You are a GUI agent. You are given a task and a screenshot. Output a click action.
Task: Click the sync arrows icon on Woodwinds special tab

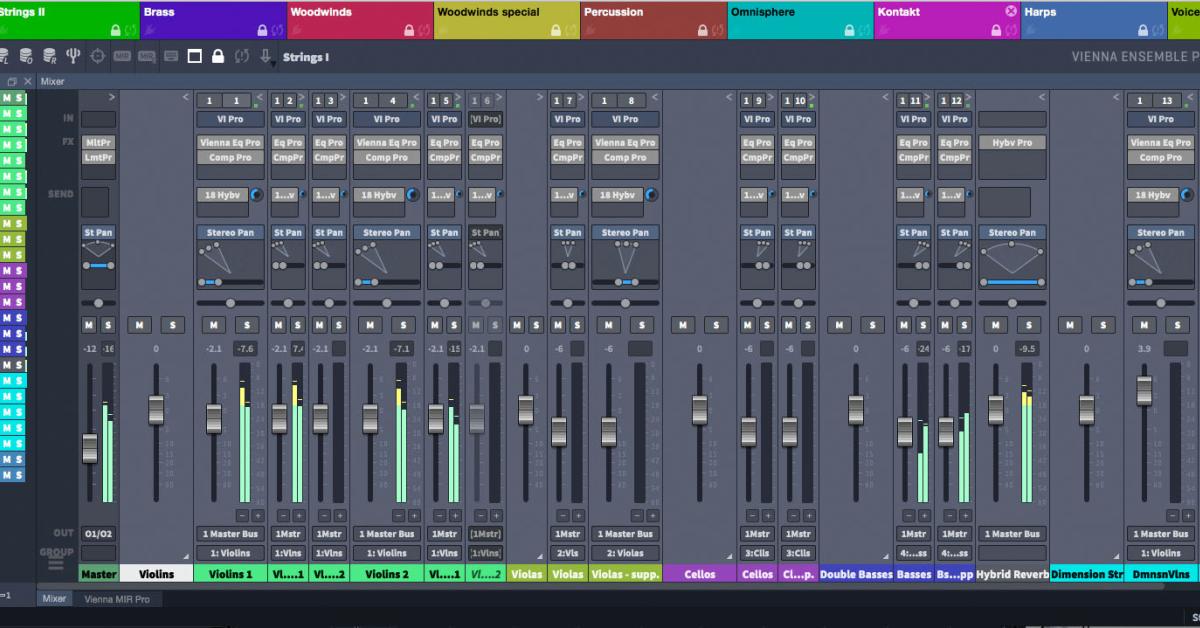tap(569, 30)
